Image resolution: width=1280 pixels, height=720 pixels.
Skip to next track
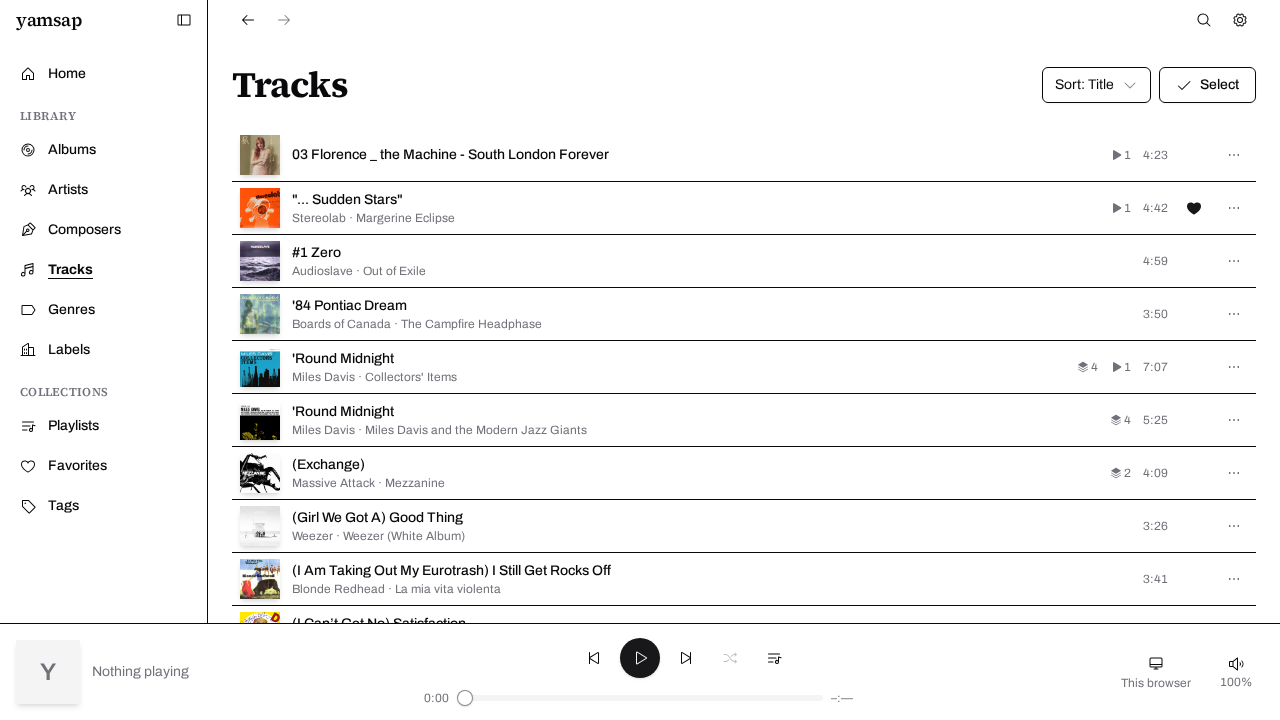[686, 658]
